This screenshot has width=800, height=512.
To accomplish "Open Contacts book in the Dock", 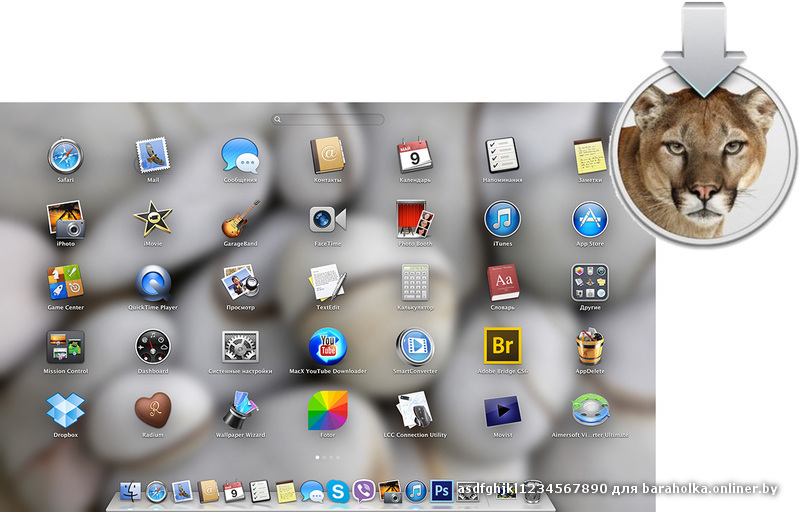I will tap(208, 492).
